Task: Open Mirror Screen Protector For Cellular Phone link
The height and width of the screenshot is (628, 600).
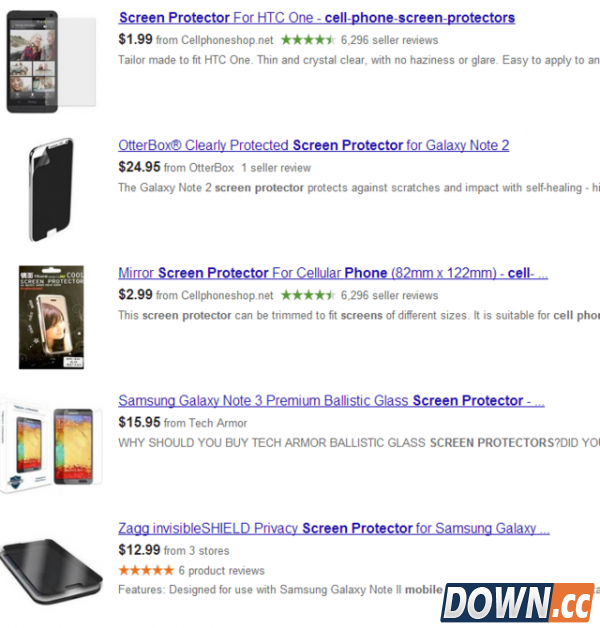Action: click(333, 273)
